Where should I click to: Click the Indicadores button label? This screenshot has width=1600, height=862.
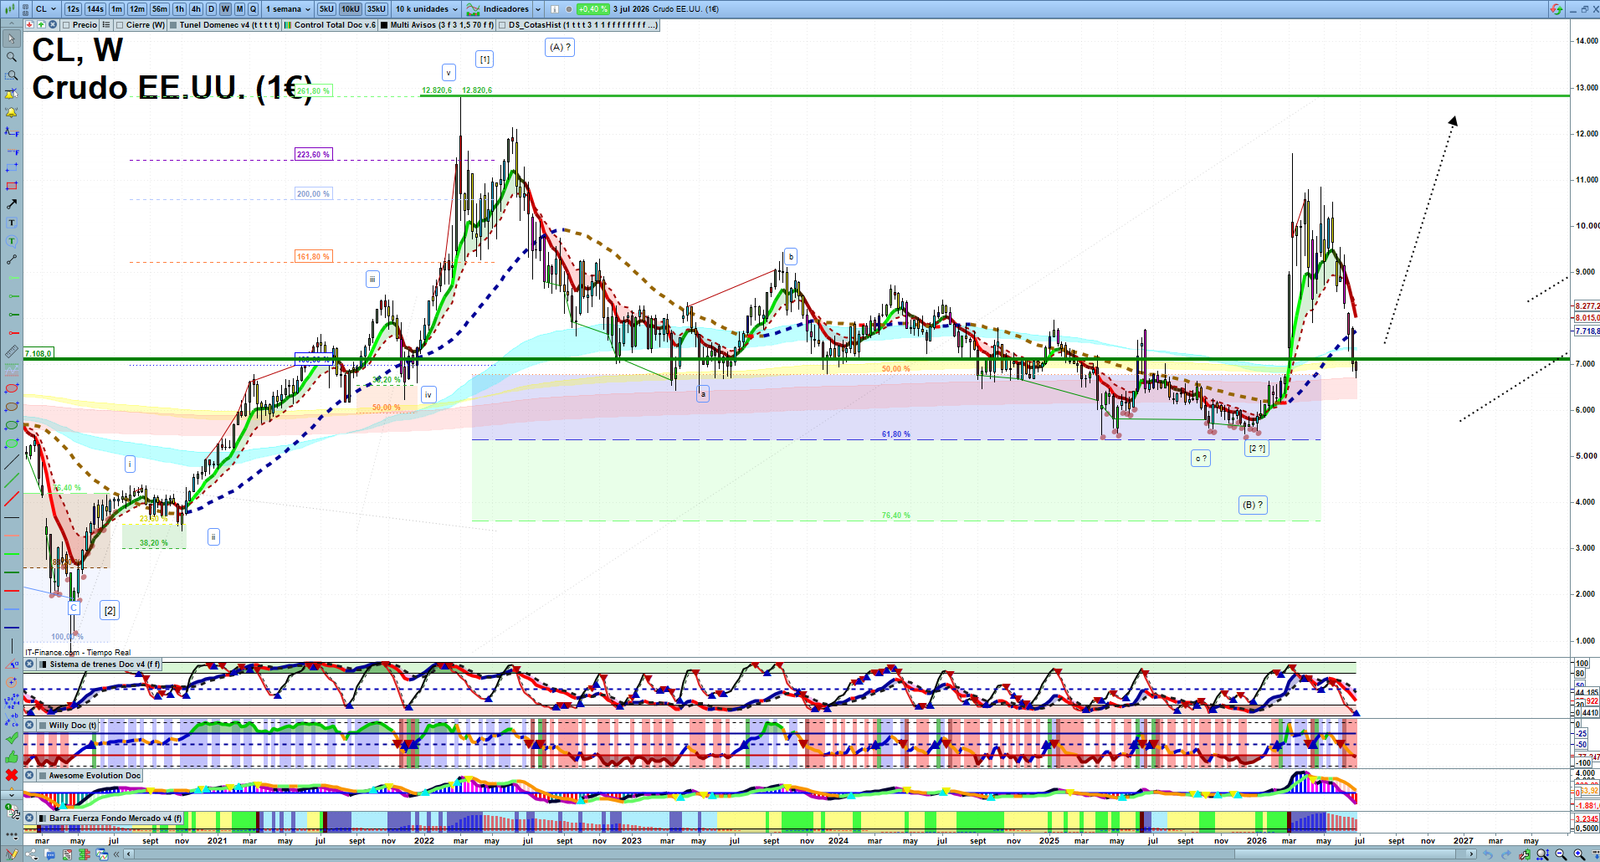(x=506, y=9)
